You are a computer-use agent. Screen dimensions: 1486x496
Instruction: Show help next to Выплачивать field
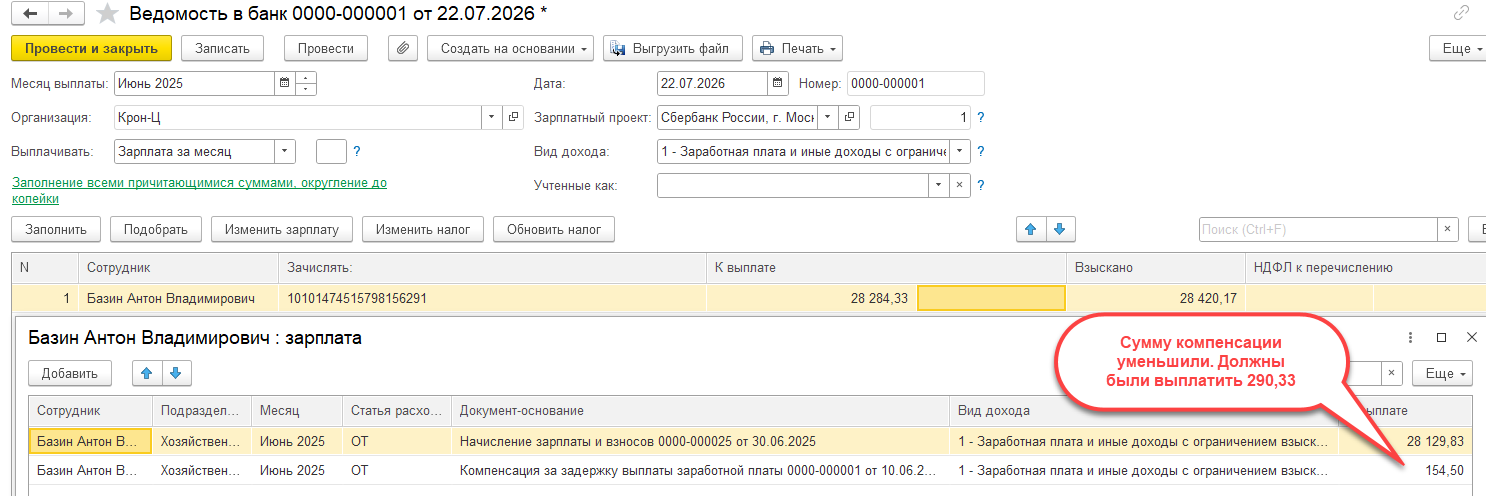[x=357, y=152]
